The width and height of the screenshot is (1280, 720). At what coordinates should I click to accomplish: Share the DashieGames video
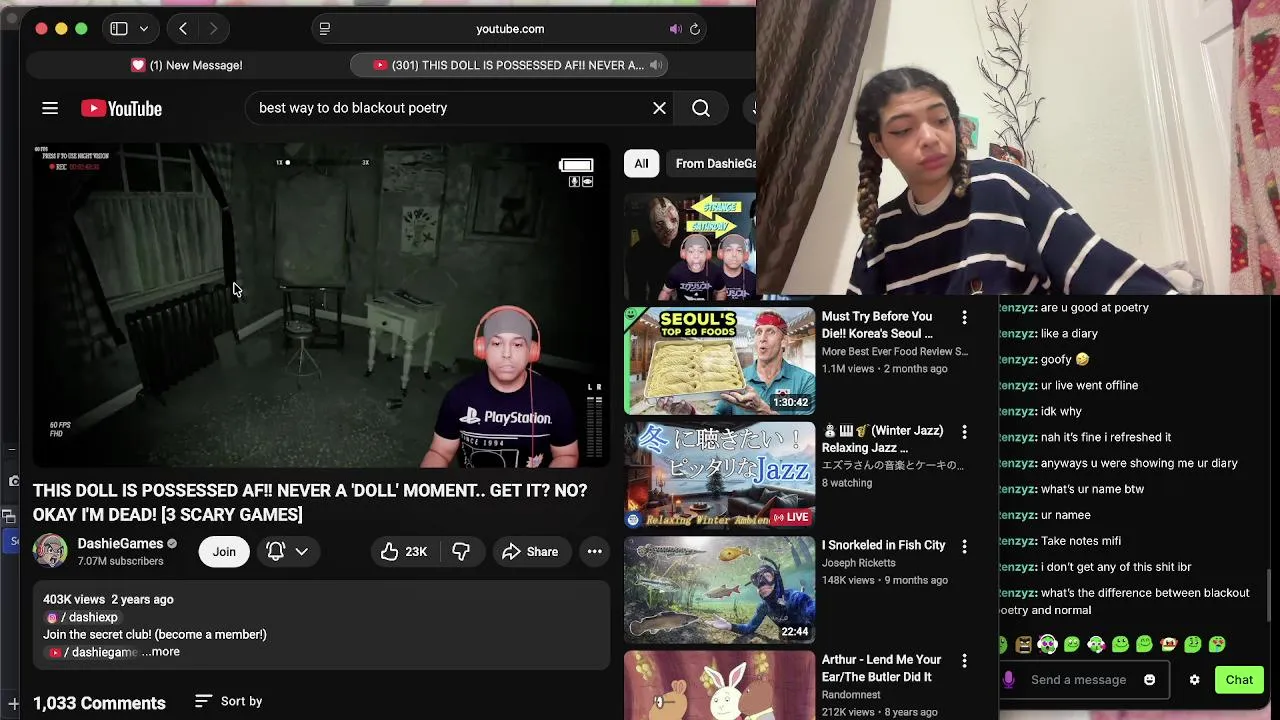(x=530, y=552)
